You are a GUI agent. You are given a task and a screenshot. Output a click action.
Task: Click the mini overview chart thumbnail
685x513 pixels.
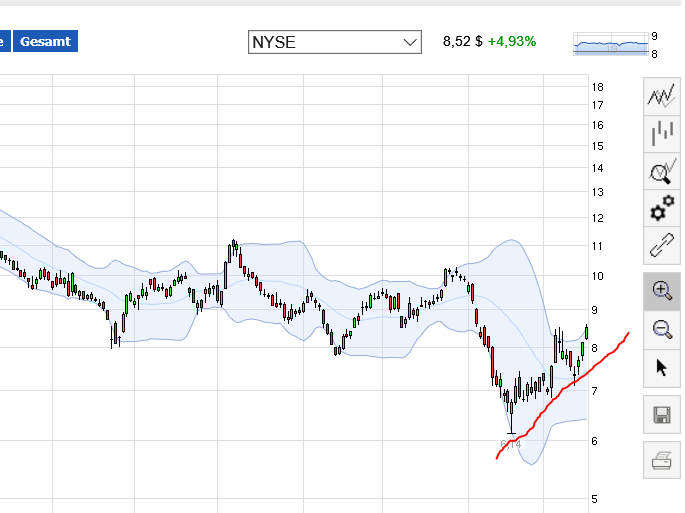click(610, 45)
